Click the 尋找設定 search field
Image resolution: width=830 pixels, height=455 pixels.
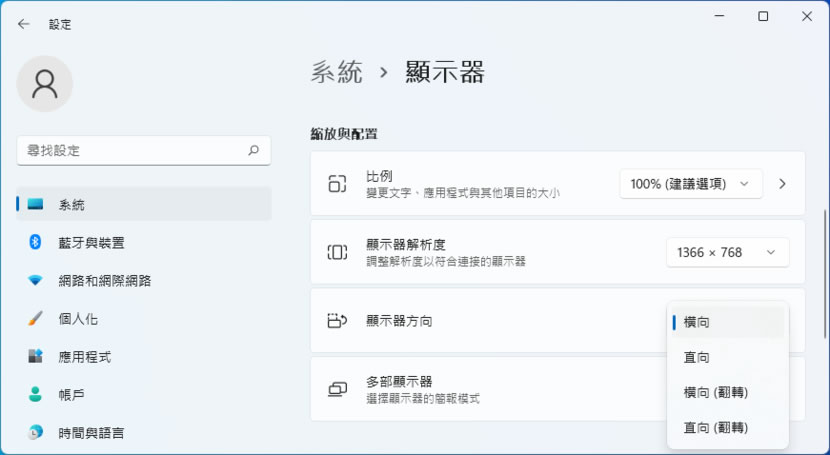[130, 150]
